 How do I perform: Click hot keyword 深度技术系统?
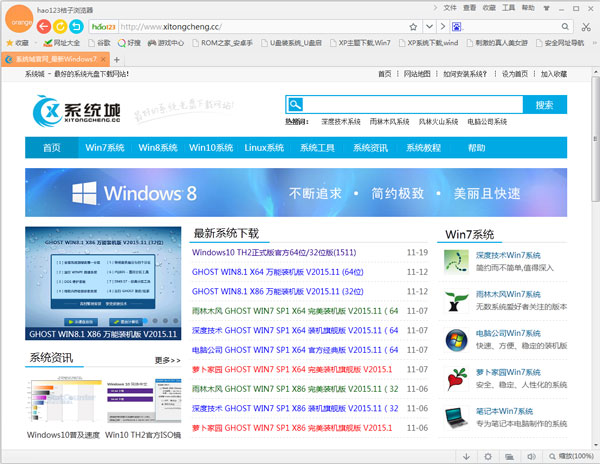pos(341,122)
